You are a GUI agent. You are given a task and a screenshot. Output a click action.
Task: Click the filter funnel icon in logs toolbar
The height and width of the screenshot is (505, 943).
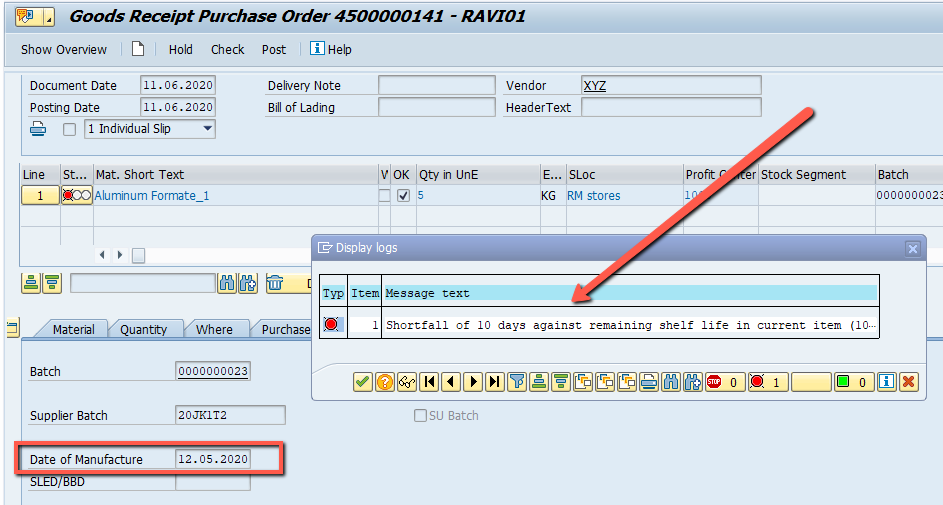tap(517, 382)
